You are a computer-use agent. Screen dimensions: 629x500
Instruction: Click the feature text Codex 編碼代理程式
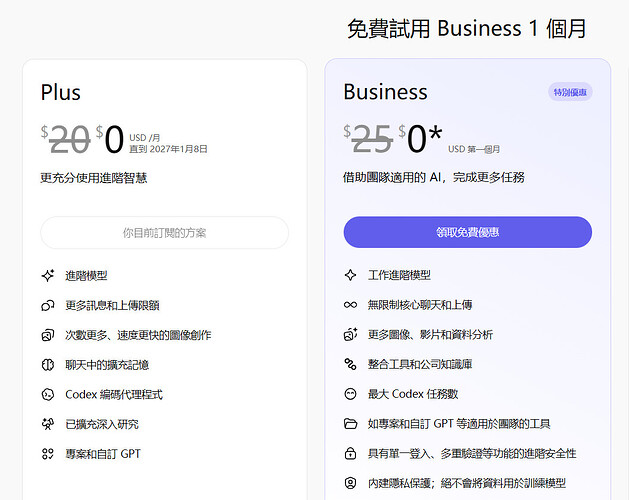pyautogui.click(x=114, y=394)
